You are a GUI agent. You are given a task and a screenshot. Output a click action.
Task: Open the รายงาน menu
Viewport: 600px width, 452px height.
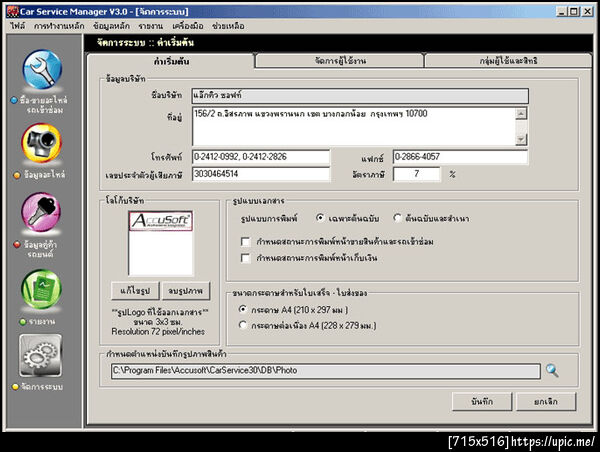(150, 26)
